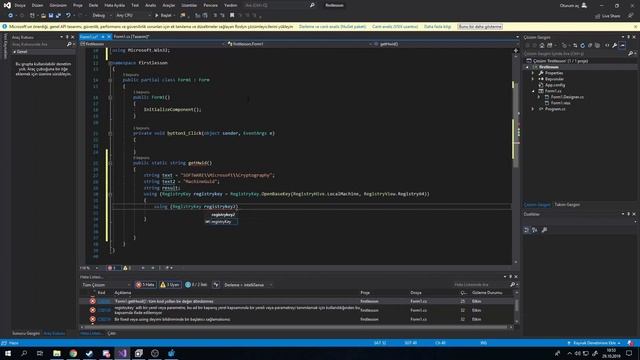Image resolution: width=640 pixels, height=360 pixels.
Task: Click the taskbar search icon
Action: [x=24, y=353]
